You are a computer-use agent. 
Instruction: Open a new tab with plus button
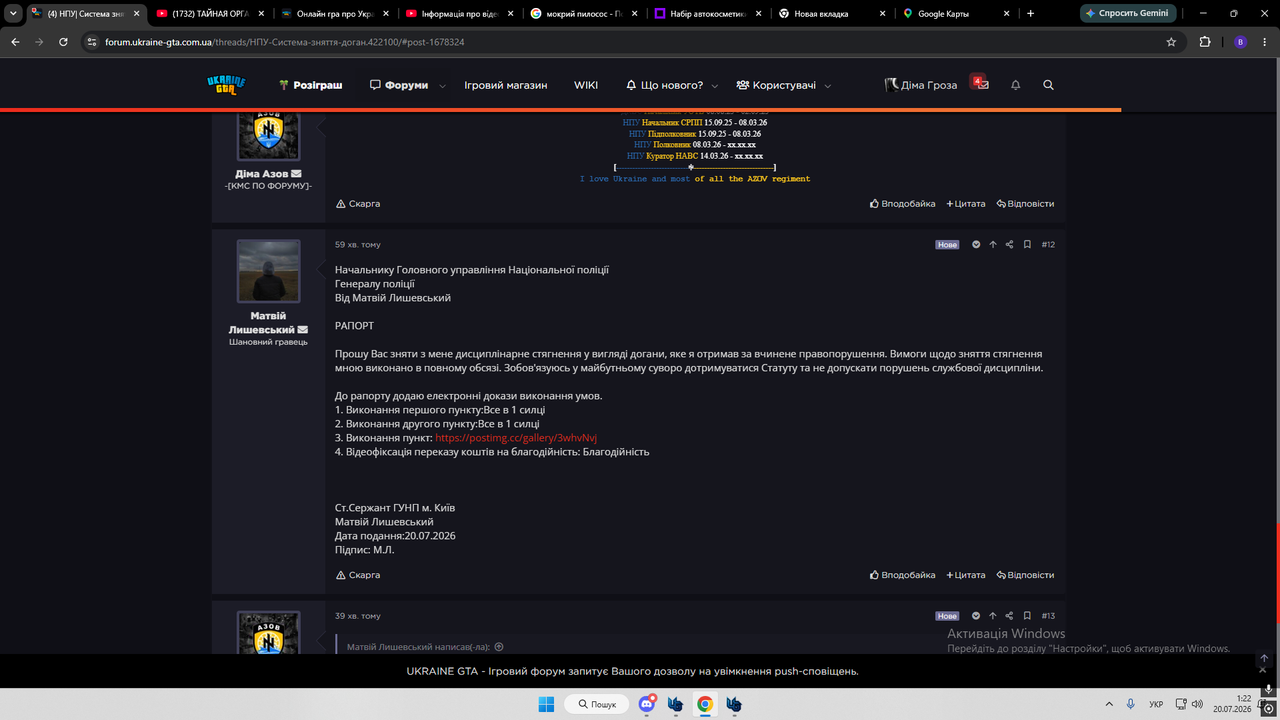(1030, 14)
